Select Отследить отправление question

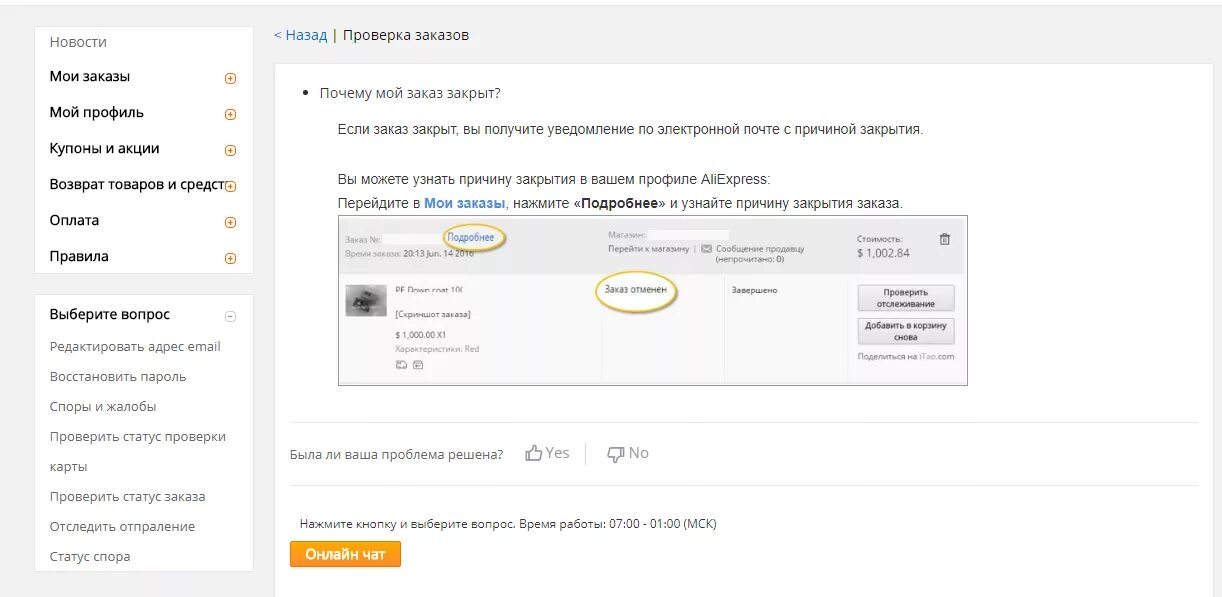(122, 527)
